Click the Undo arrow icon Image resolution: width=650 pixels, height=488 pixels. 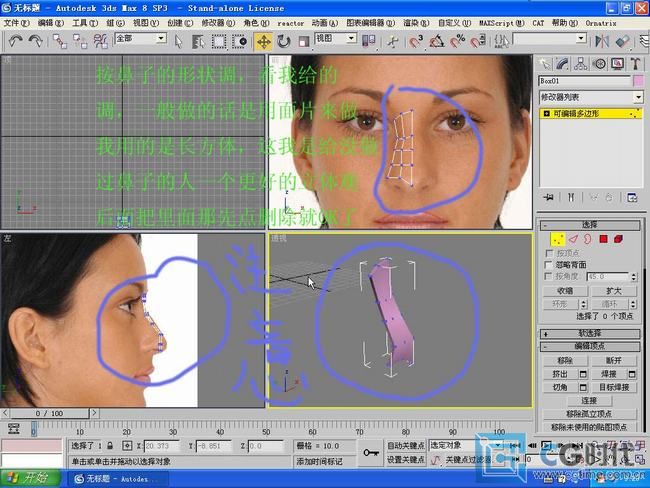coord(16,41)
